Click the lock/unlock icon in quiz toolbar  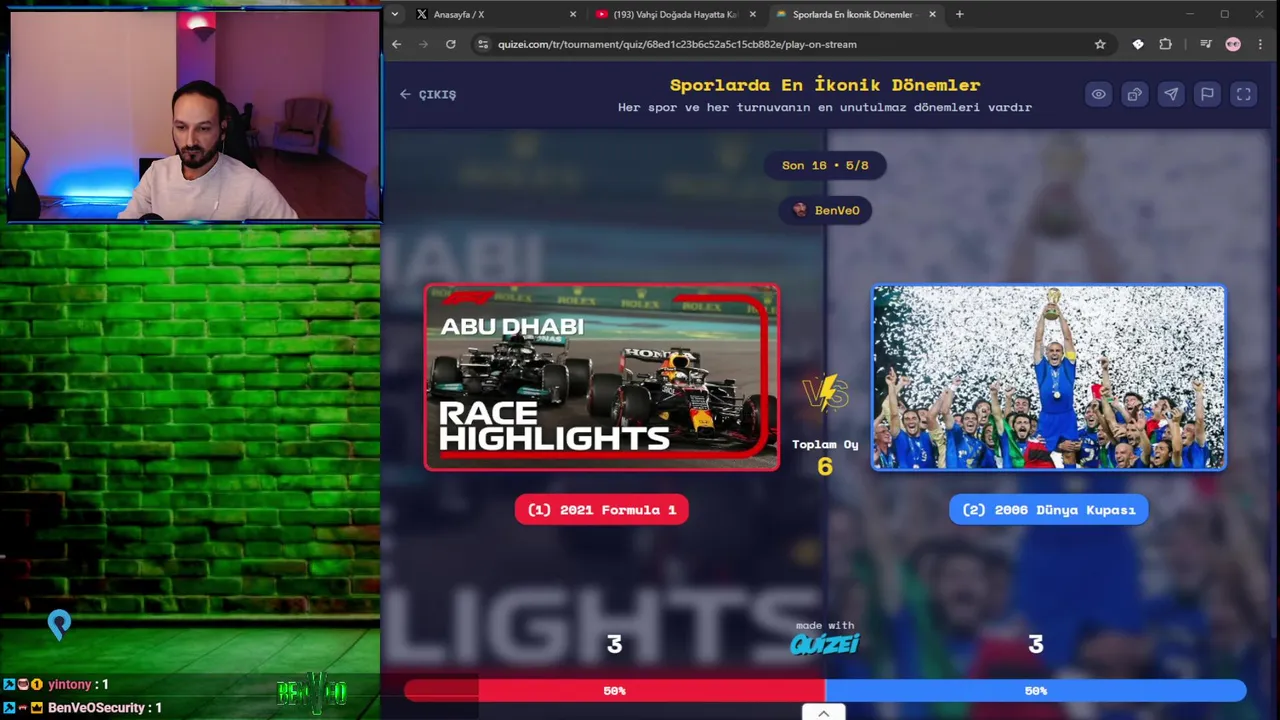pos(1134,94)
